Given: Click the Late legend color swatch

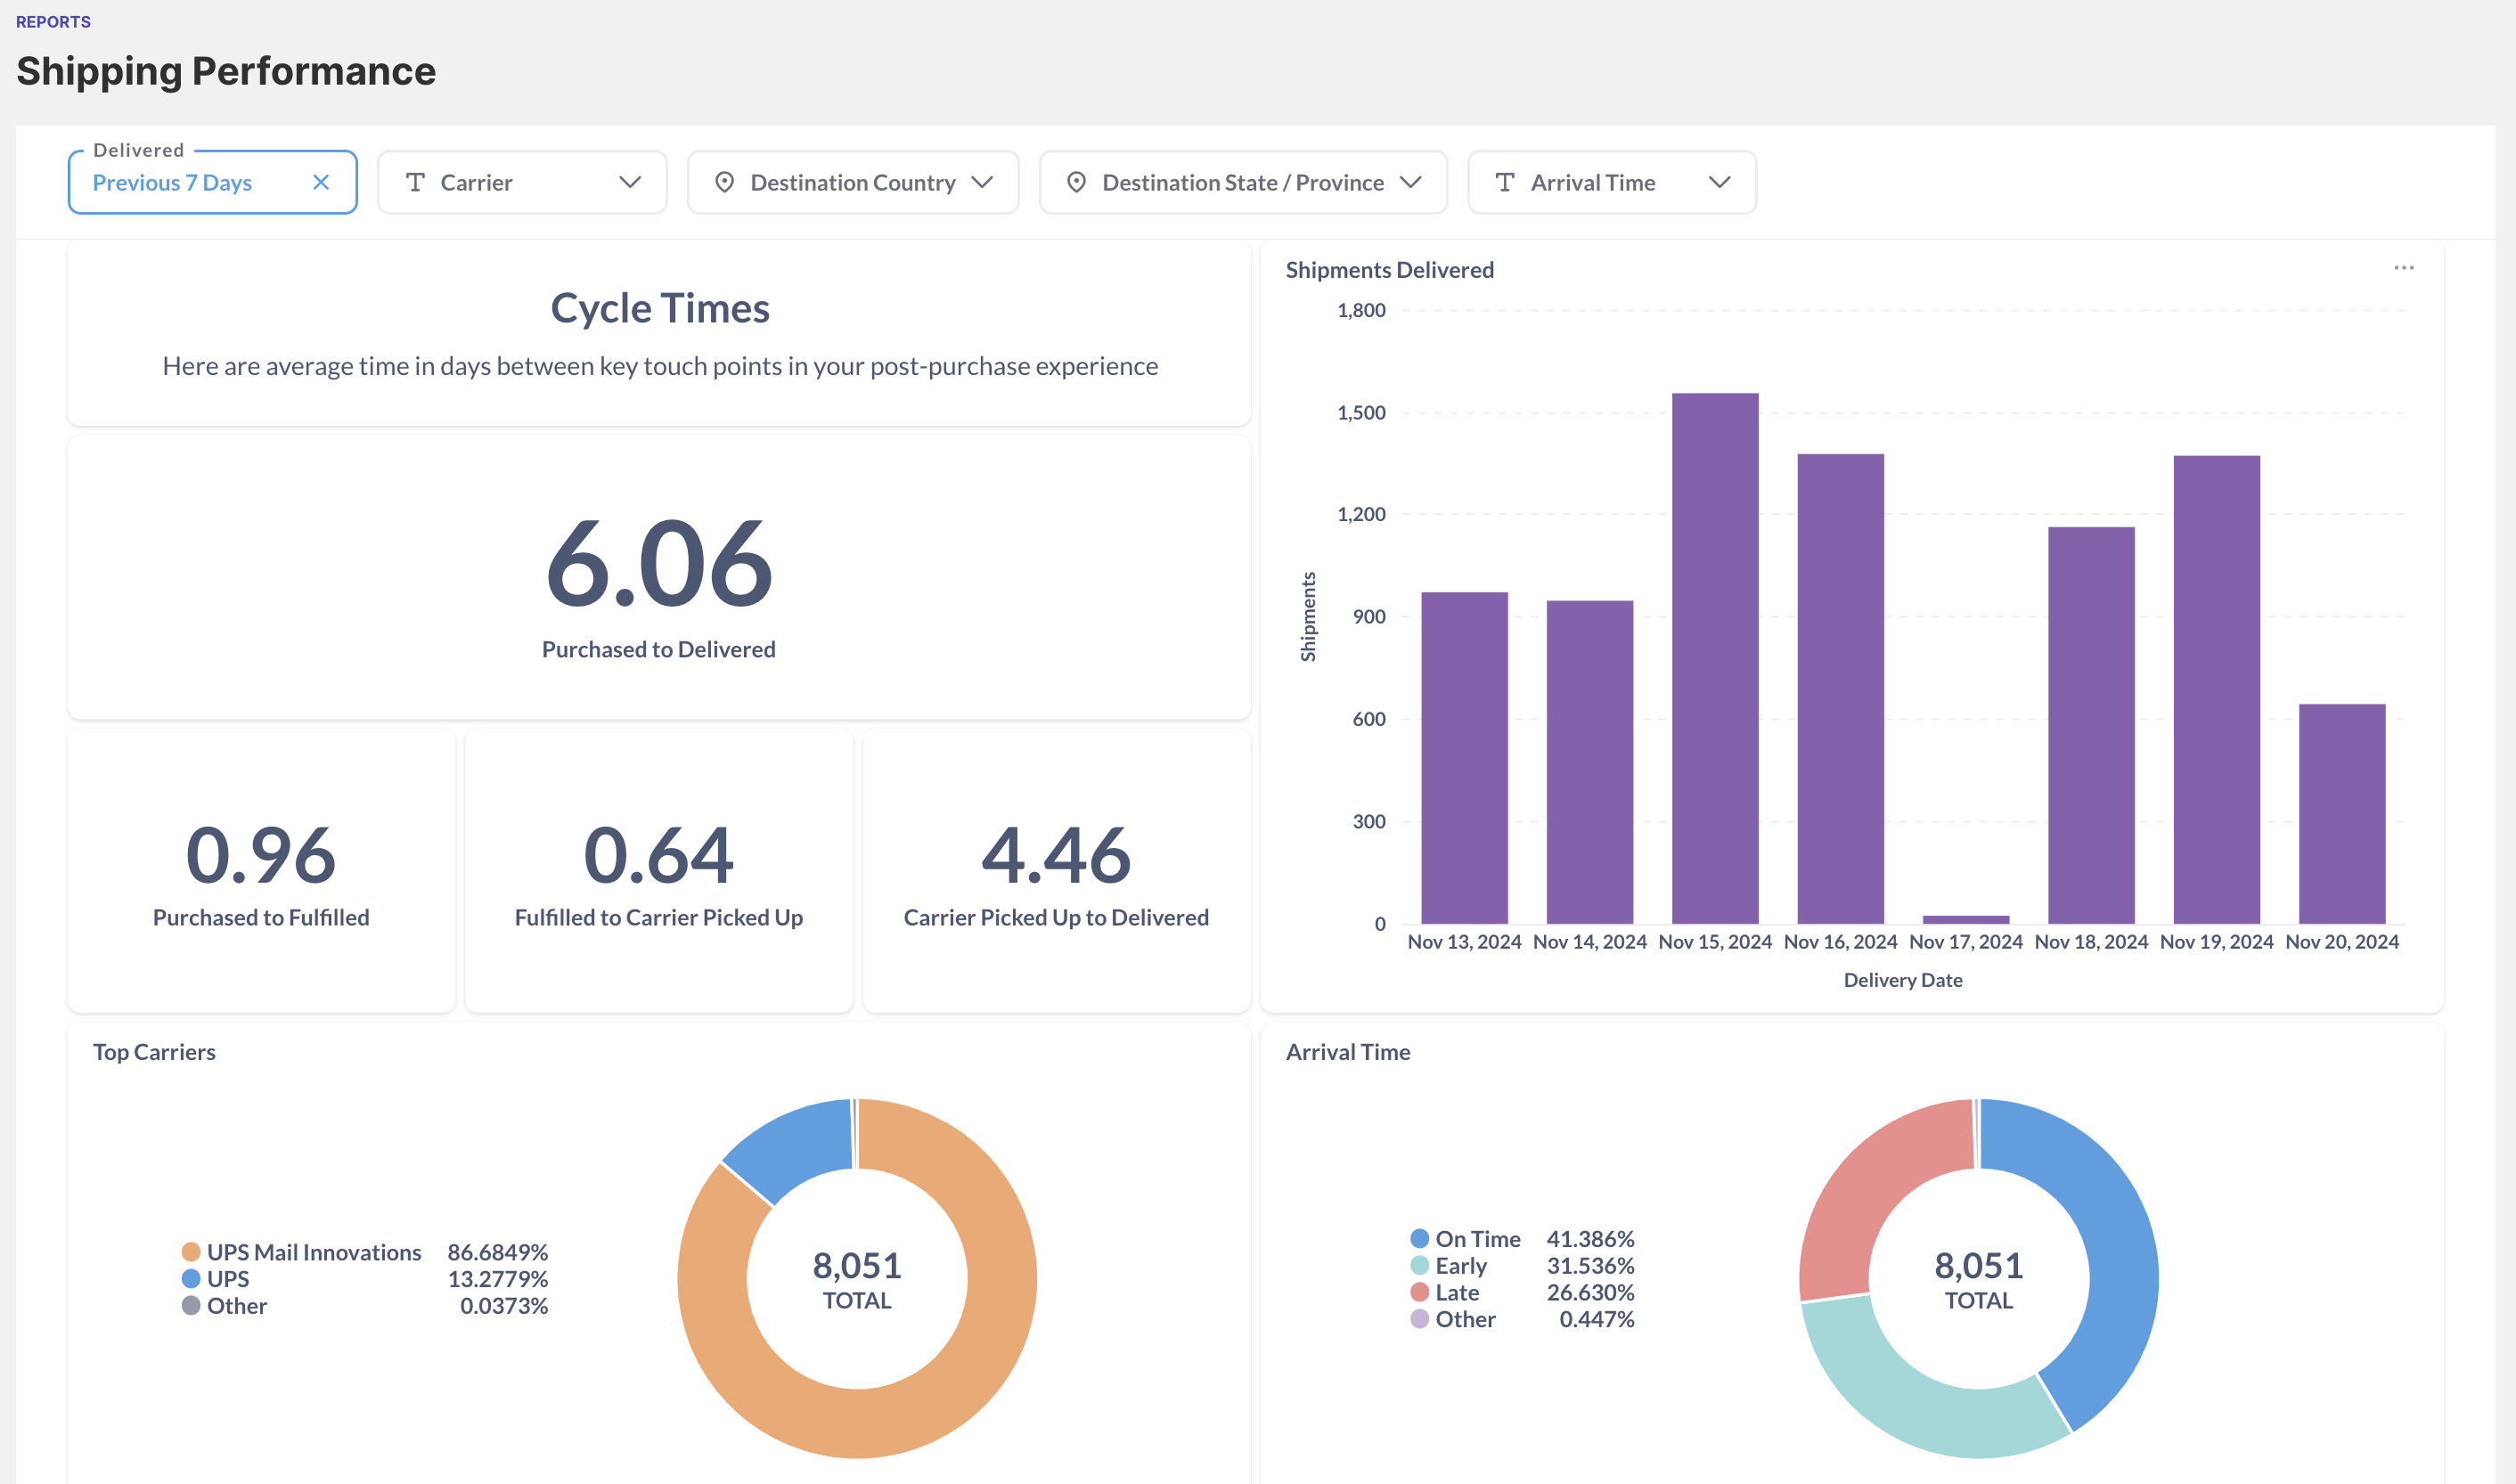Looking at the screenshot, I should (1419, 1292).
